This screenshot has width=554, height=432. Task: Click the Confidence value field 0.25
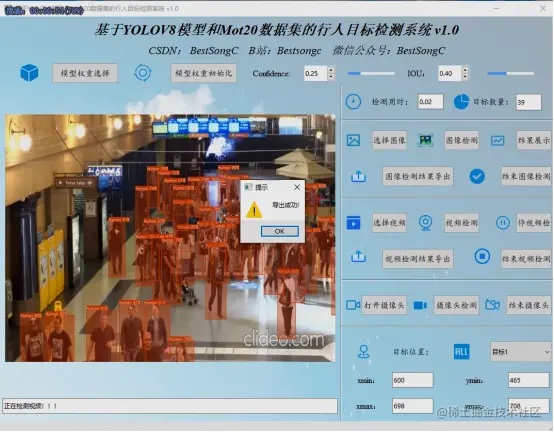(x=316, y=73)
